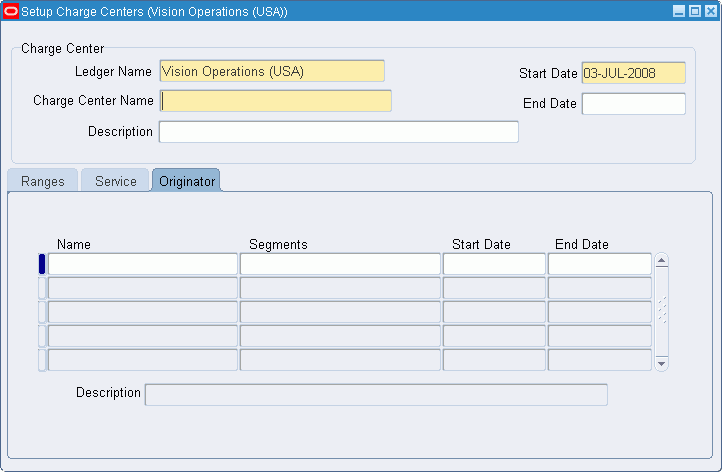
Task: Click the first row Name cell
Action: point(143,264)
